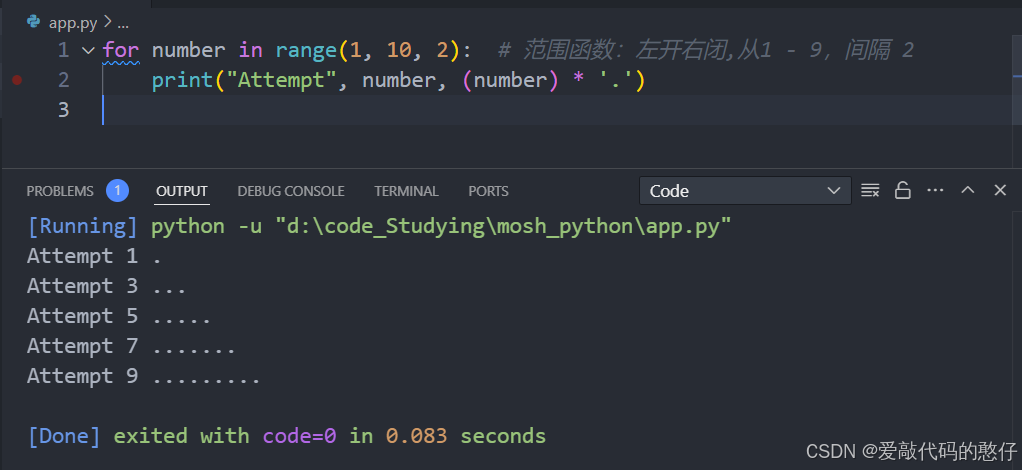
Task: Click the Python file icon in breadcrumb
Action: pos(33,22)
